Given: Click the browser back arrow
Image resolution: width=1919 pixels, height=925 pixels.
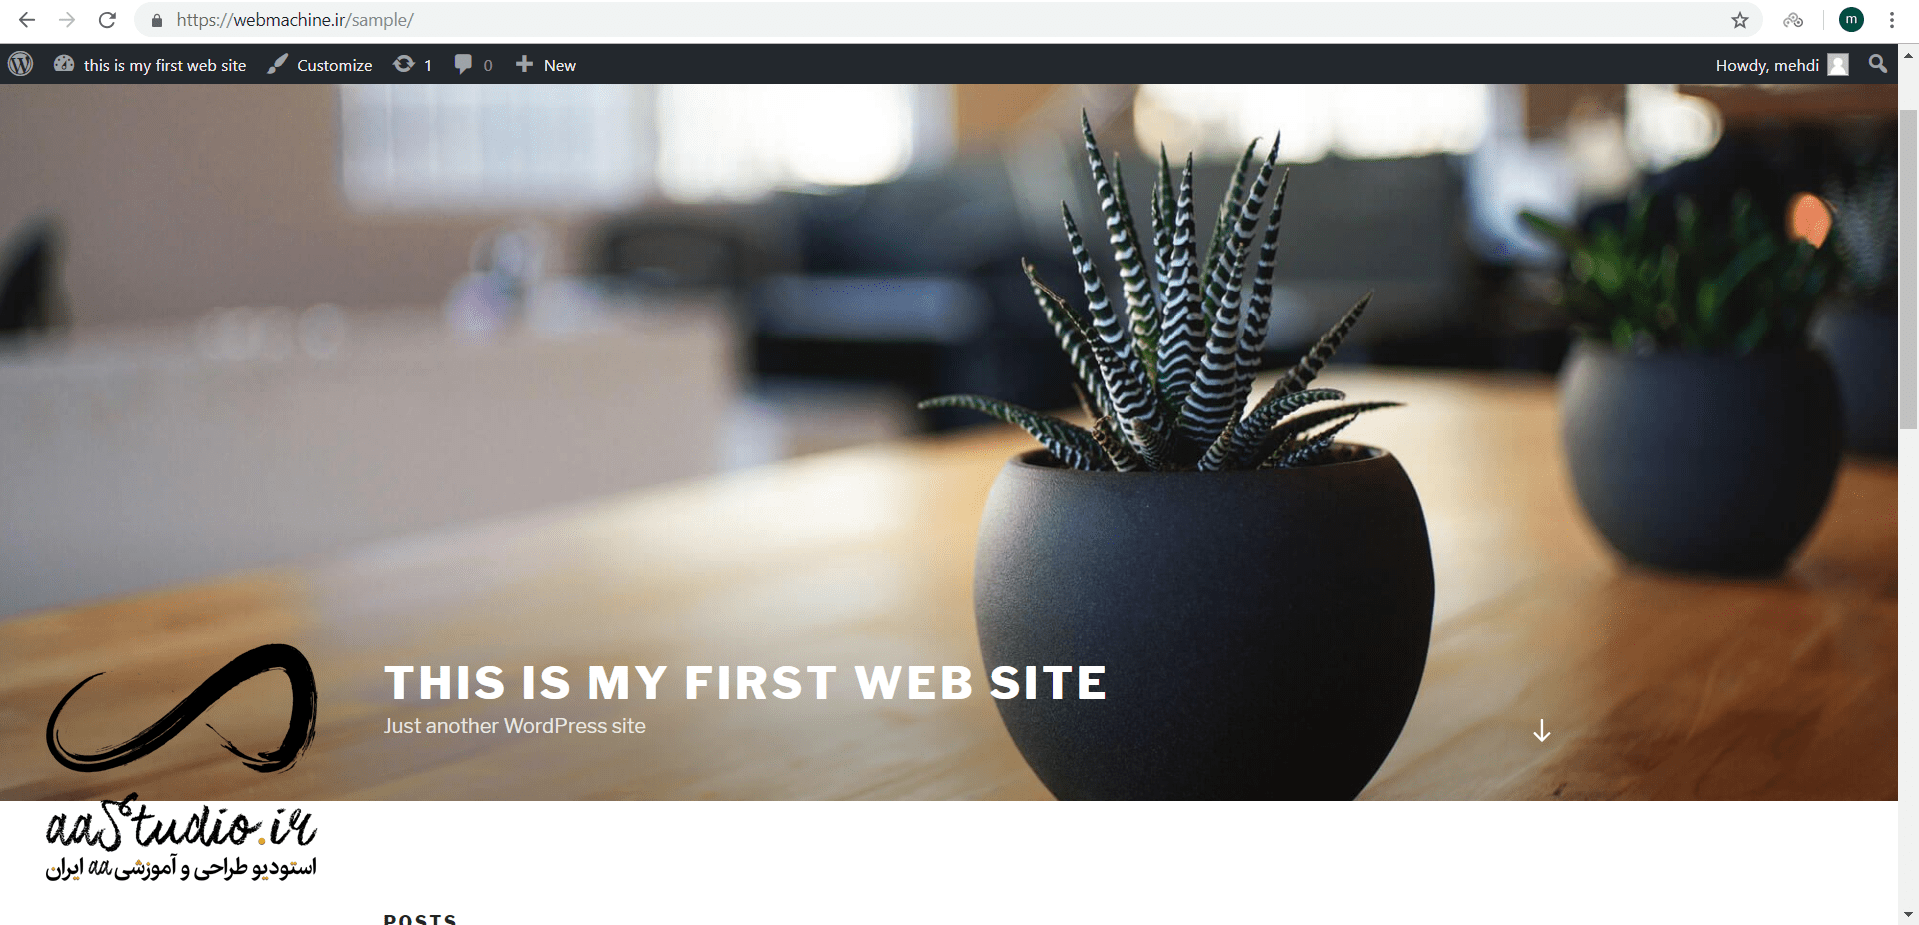Looking at the screenshot, I should pos(27,20).
